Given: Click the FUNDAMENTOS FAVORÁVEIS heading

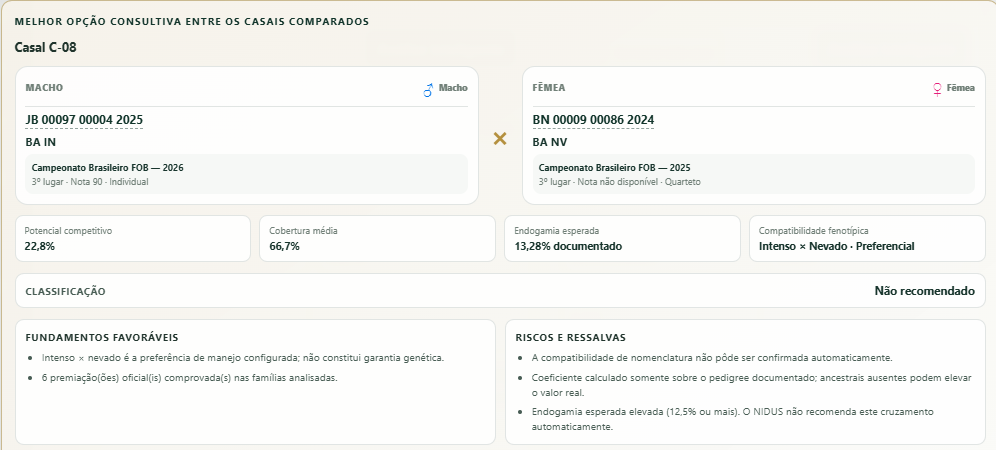Looking at the screenshot, I should point(102,338).
